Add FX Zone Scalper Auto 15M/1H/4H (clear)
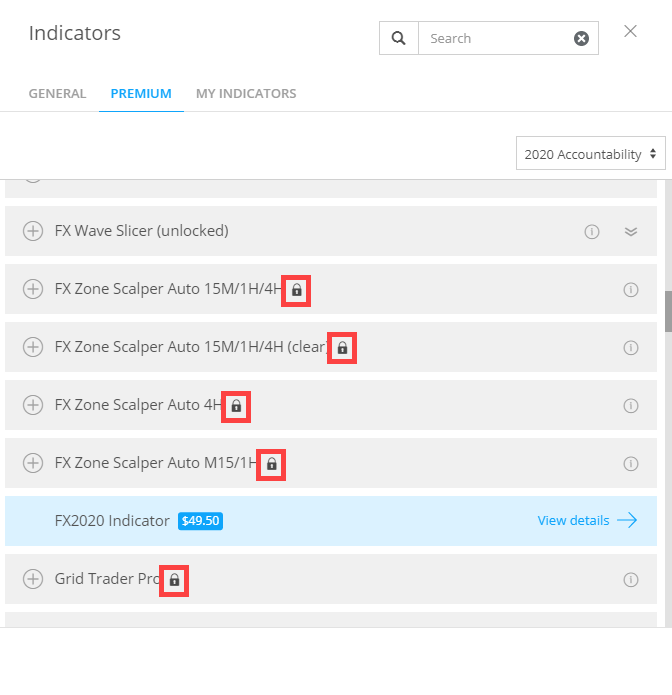The image size is (672, 695). pos(33,347)
